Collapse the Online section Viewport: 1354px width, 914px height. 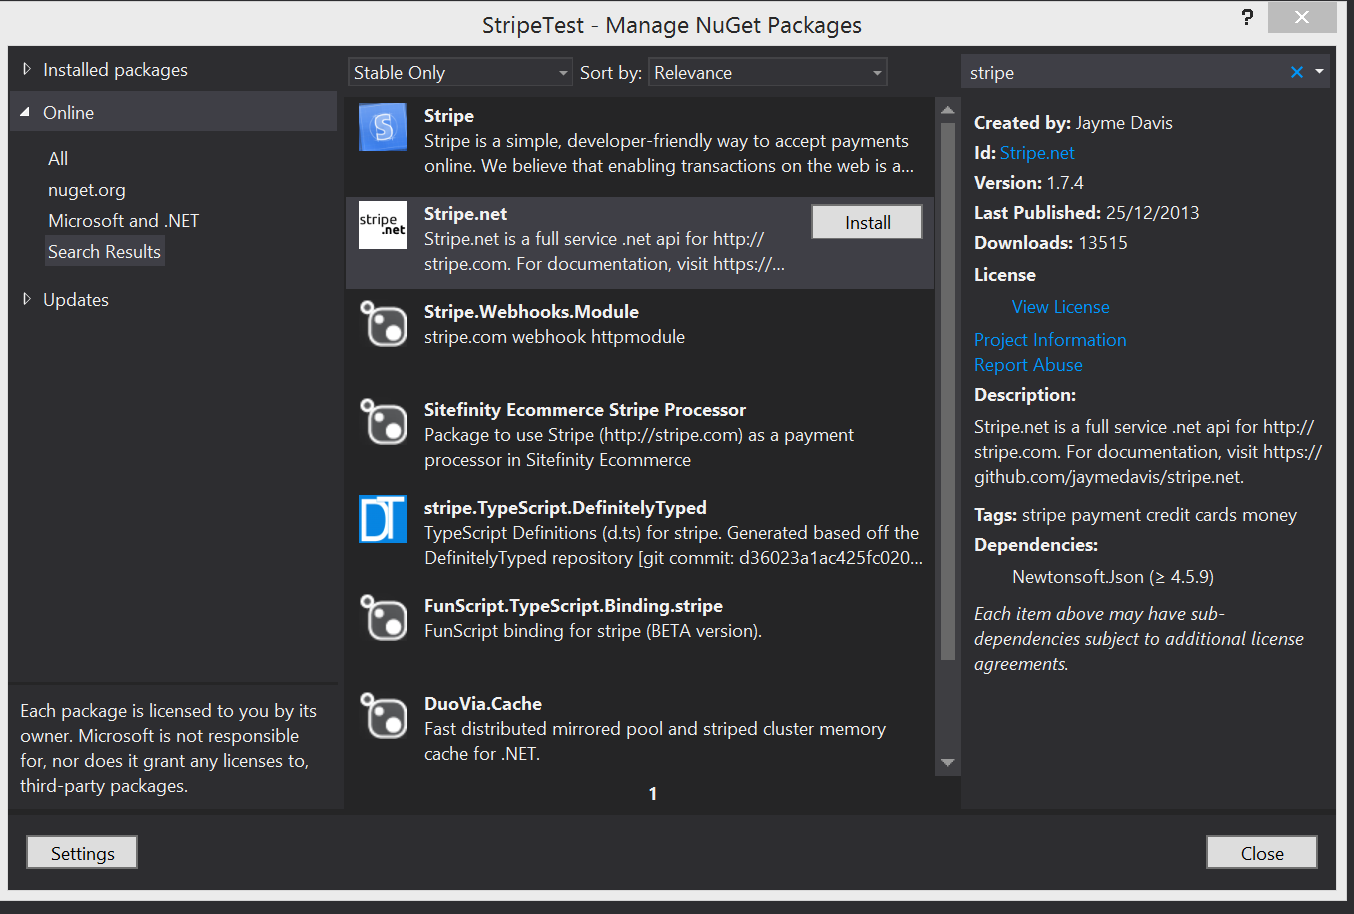pyautogui.click(x=26, y=112)
